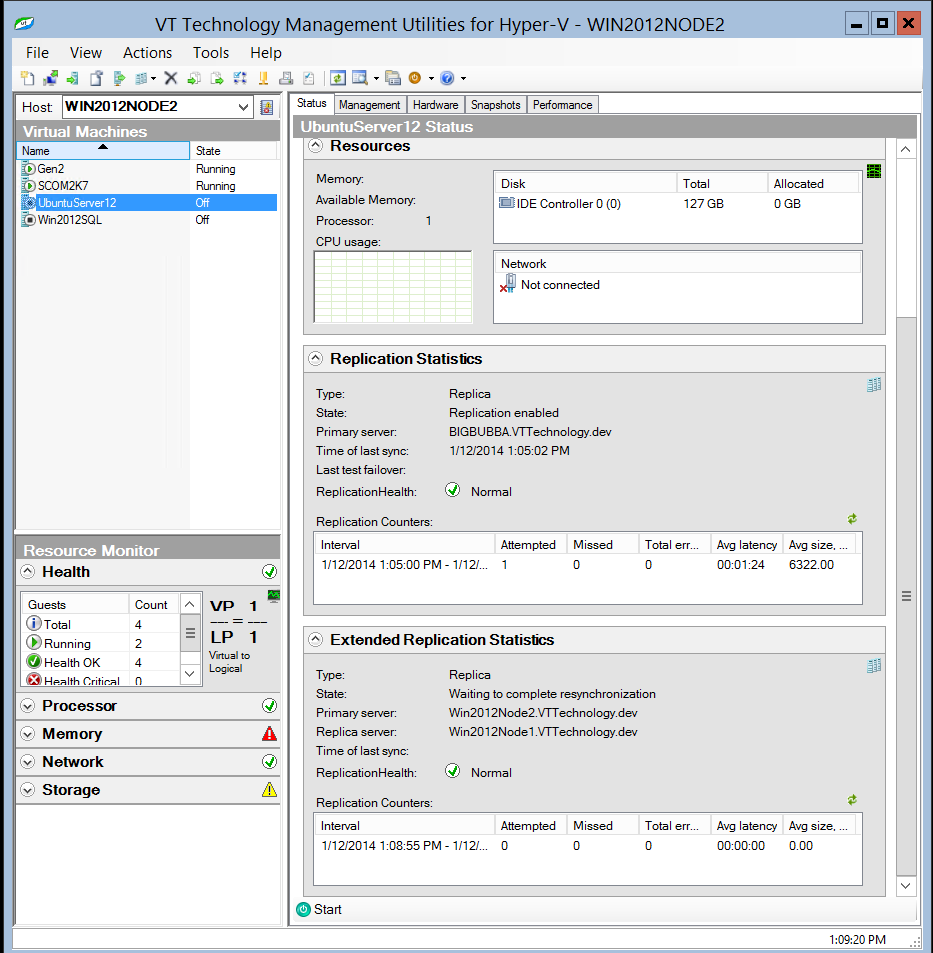
Task: Click the new document icon at toolbar start
Action: (28, 78)
